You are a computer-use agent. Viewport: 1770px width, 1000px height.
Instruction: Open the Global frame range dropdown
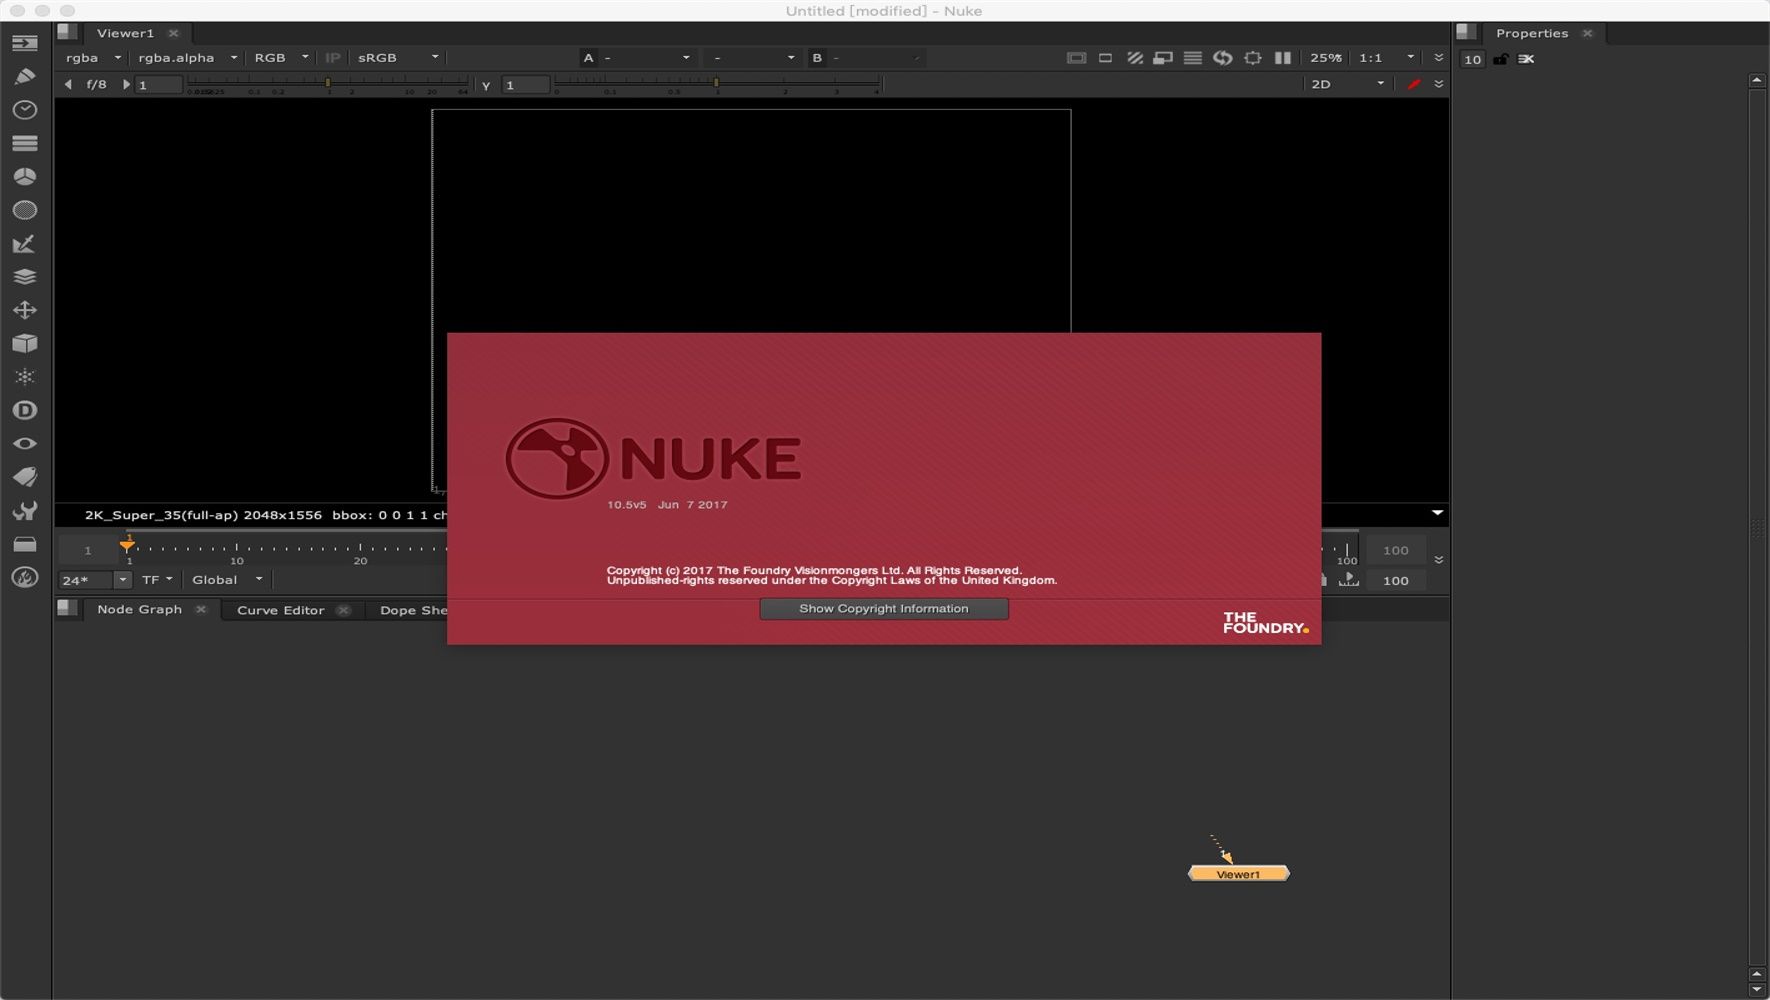pos(227,580)
